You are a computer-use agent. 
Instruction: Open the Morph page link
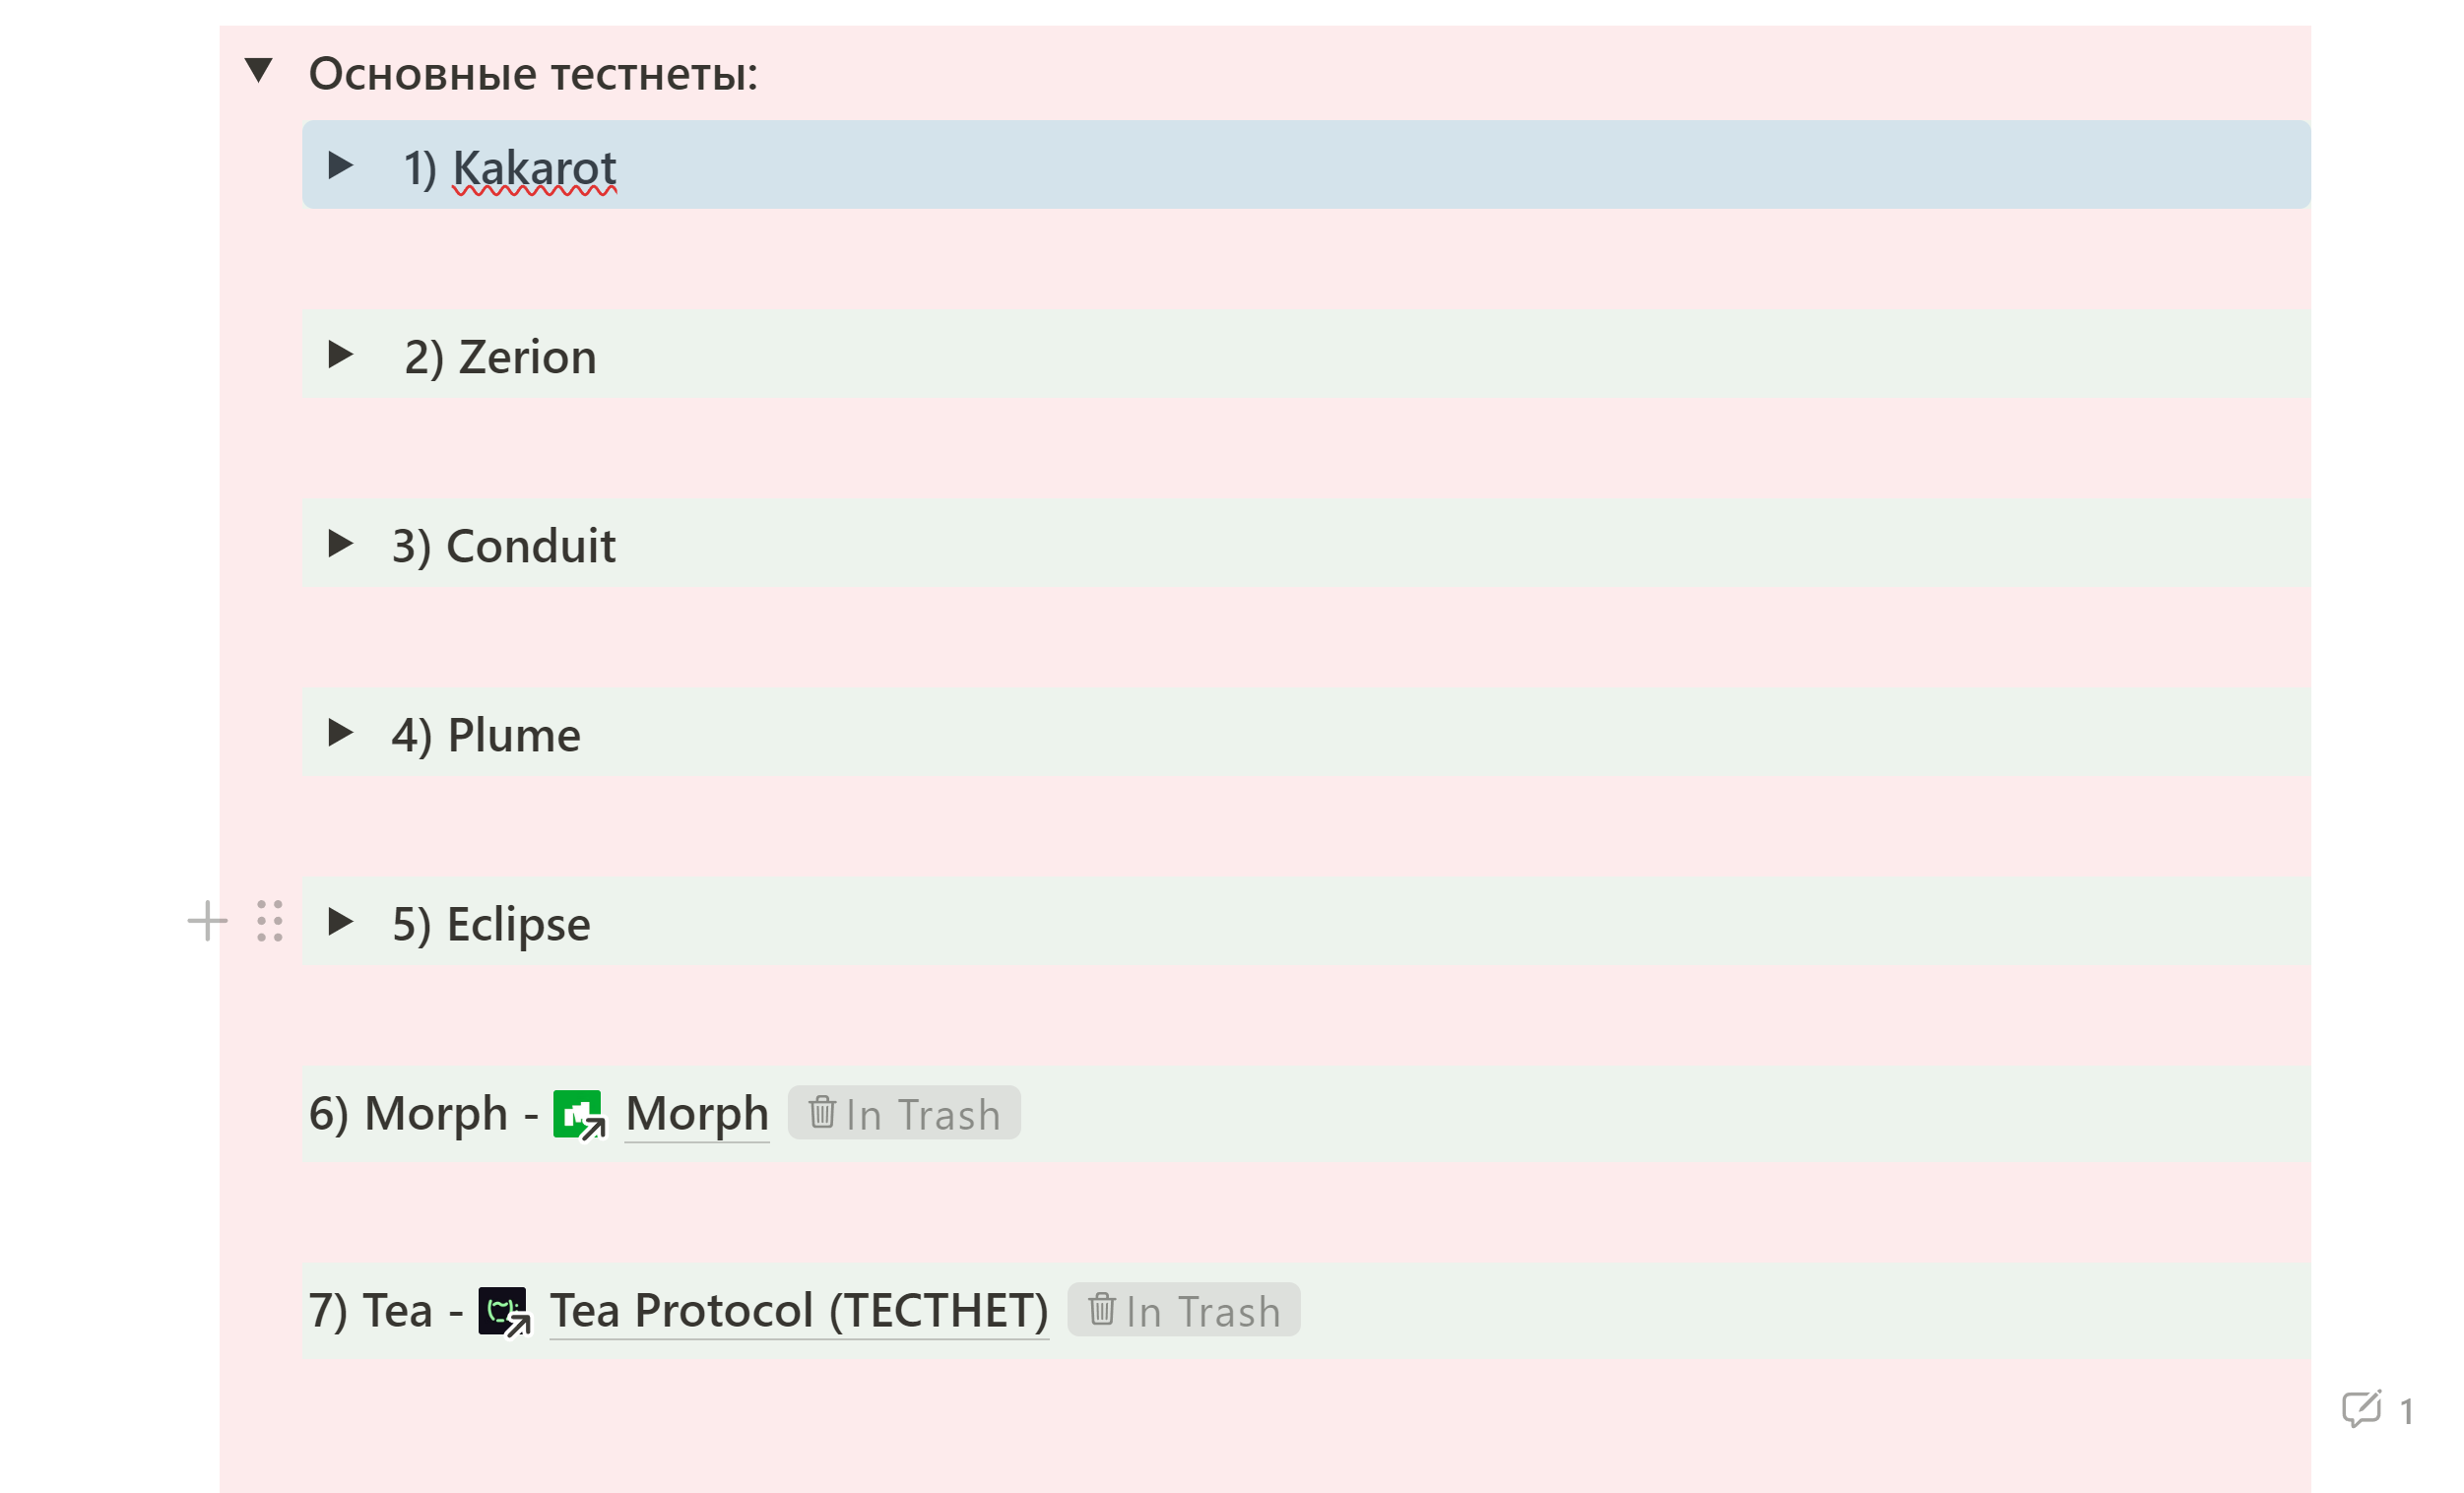(x=697, y=1114)
